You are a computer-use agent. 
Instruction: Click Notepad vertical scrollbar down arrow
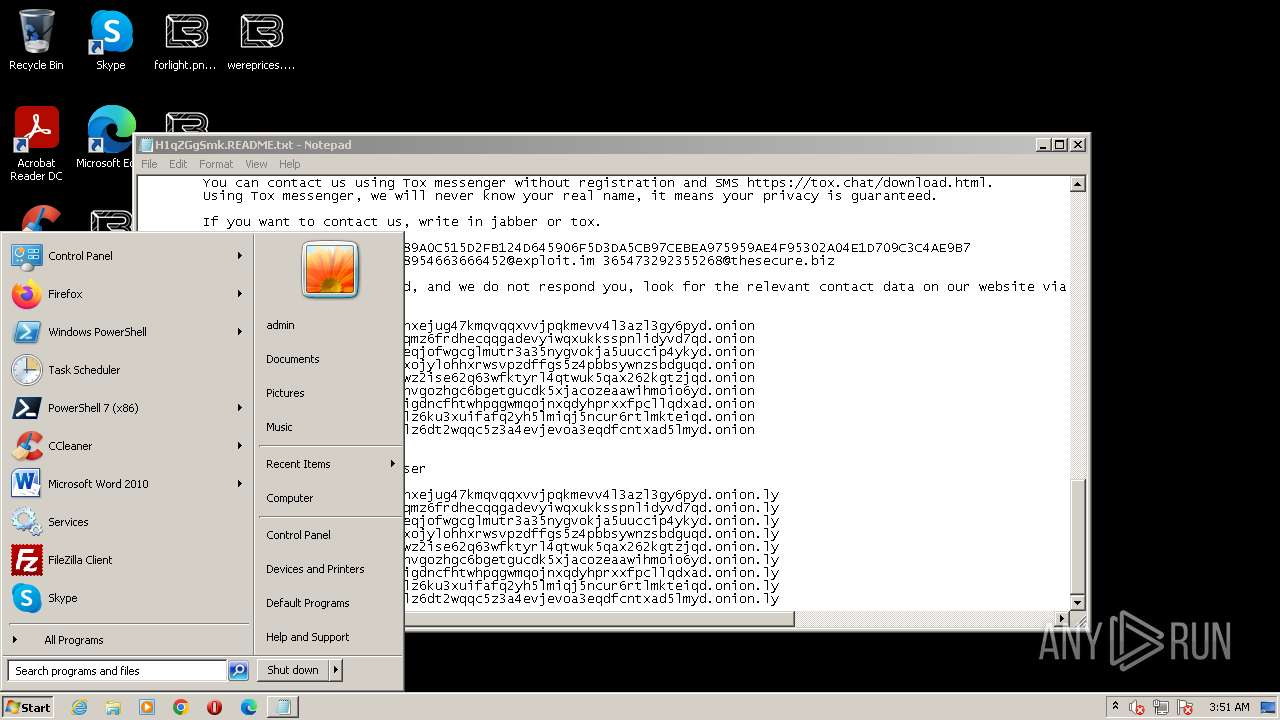click(1077, 603)
